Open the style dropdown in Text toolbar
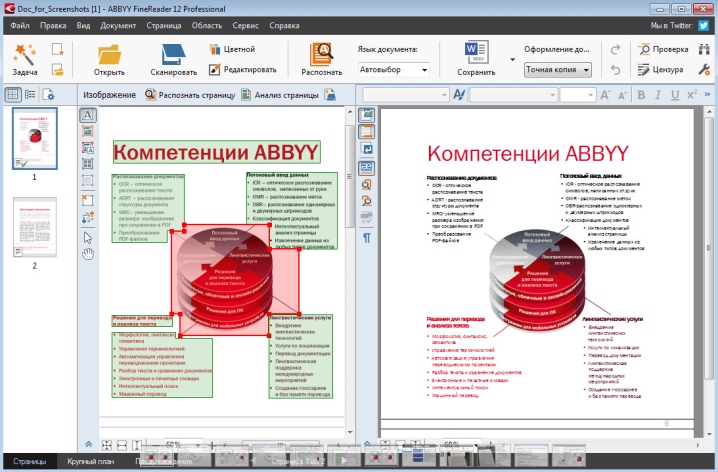 point(405,95)
